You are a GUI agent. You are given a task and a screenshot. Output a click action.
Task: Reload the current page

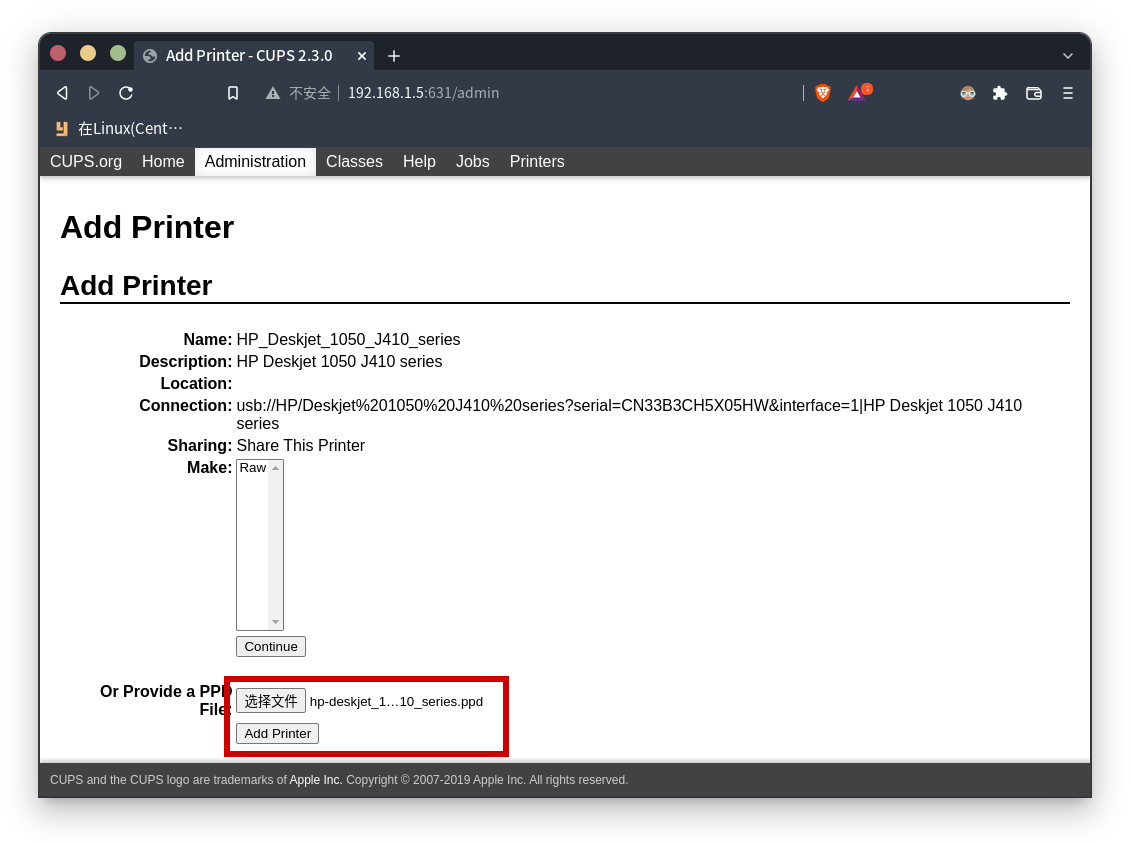[x=126, y=93]
